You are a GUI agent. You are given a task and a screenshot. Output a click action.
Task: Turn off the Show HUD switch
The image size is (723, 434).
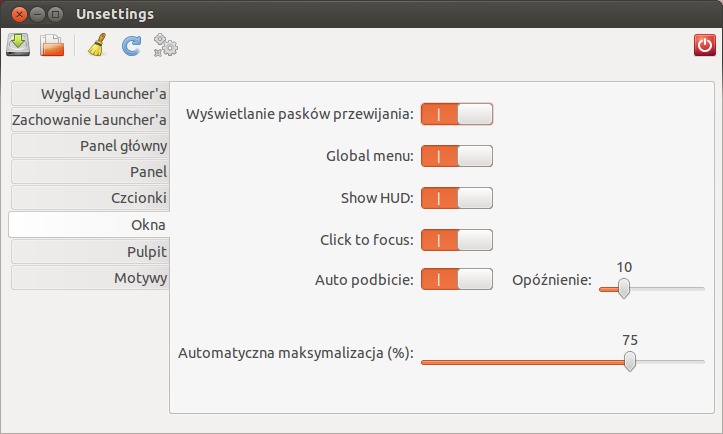[457, 198]
